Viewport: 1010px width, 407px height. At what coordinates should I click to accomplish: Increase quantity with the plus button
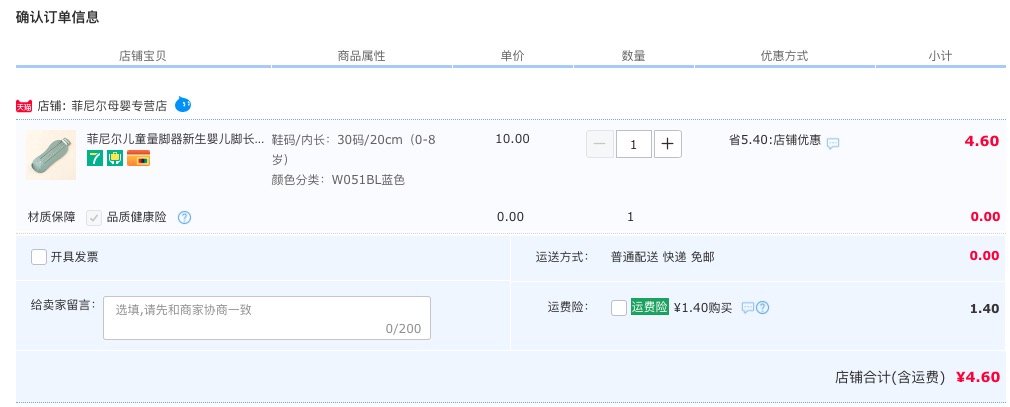(668, 144)
